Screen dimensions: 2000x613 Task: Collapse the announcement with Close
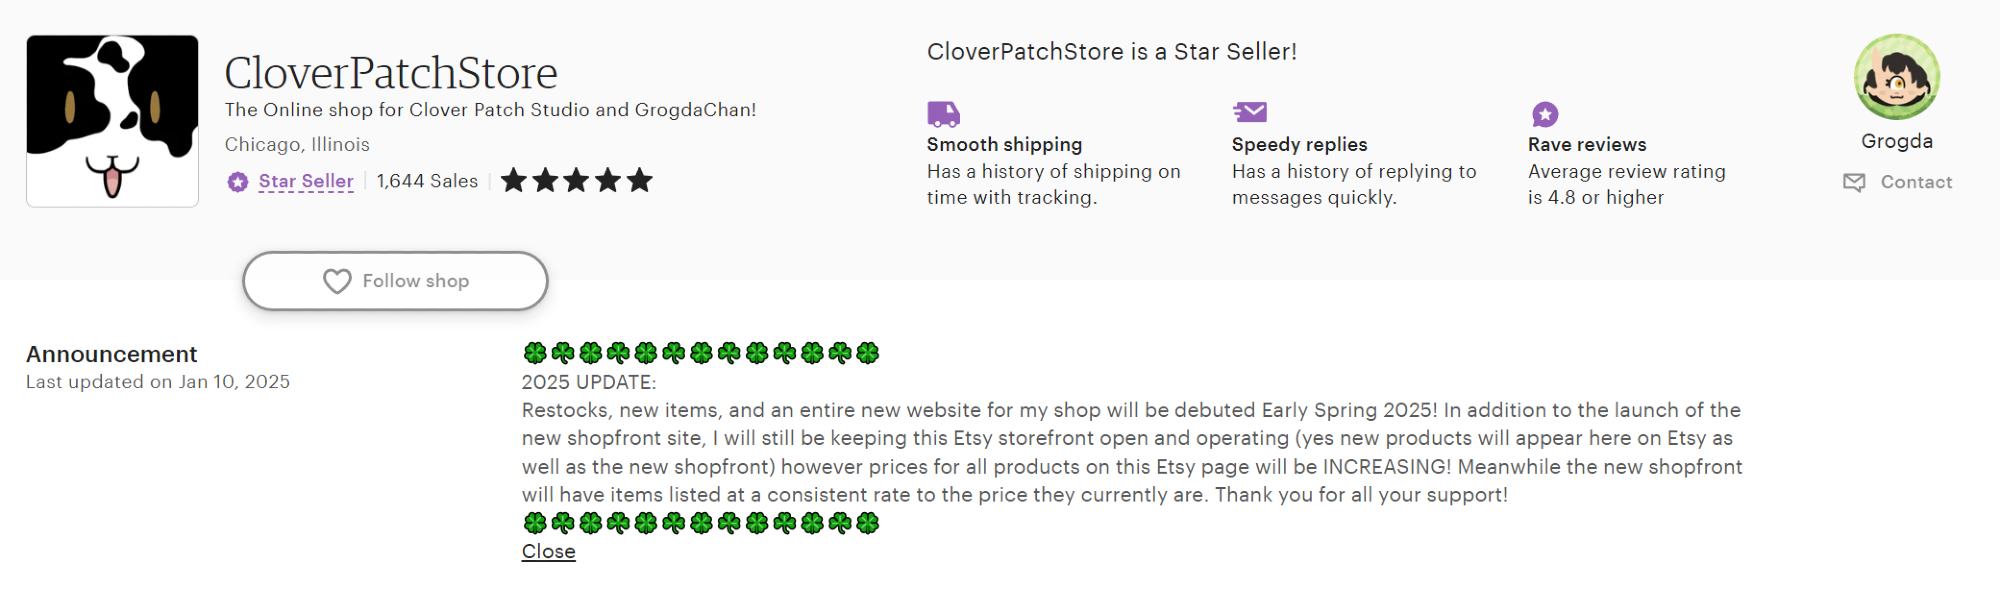[548, 552]
